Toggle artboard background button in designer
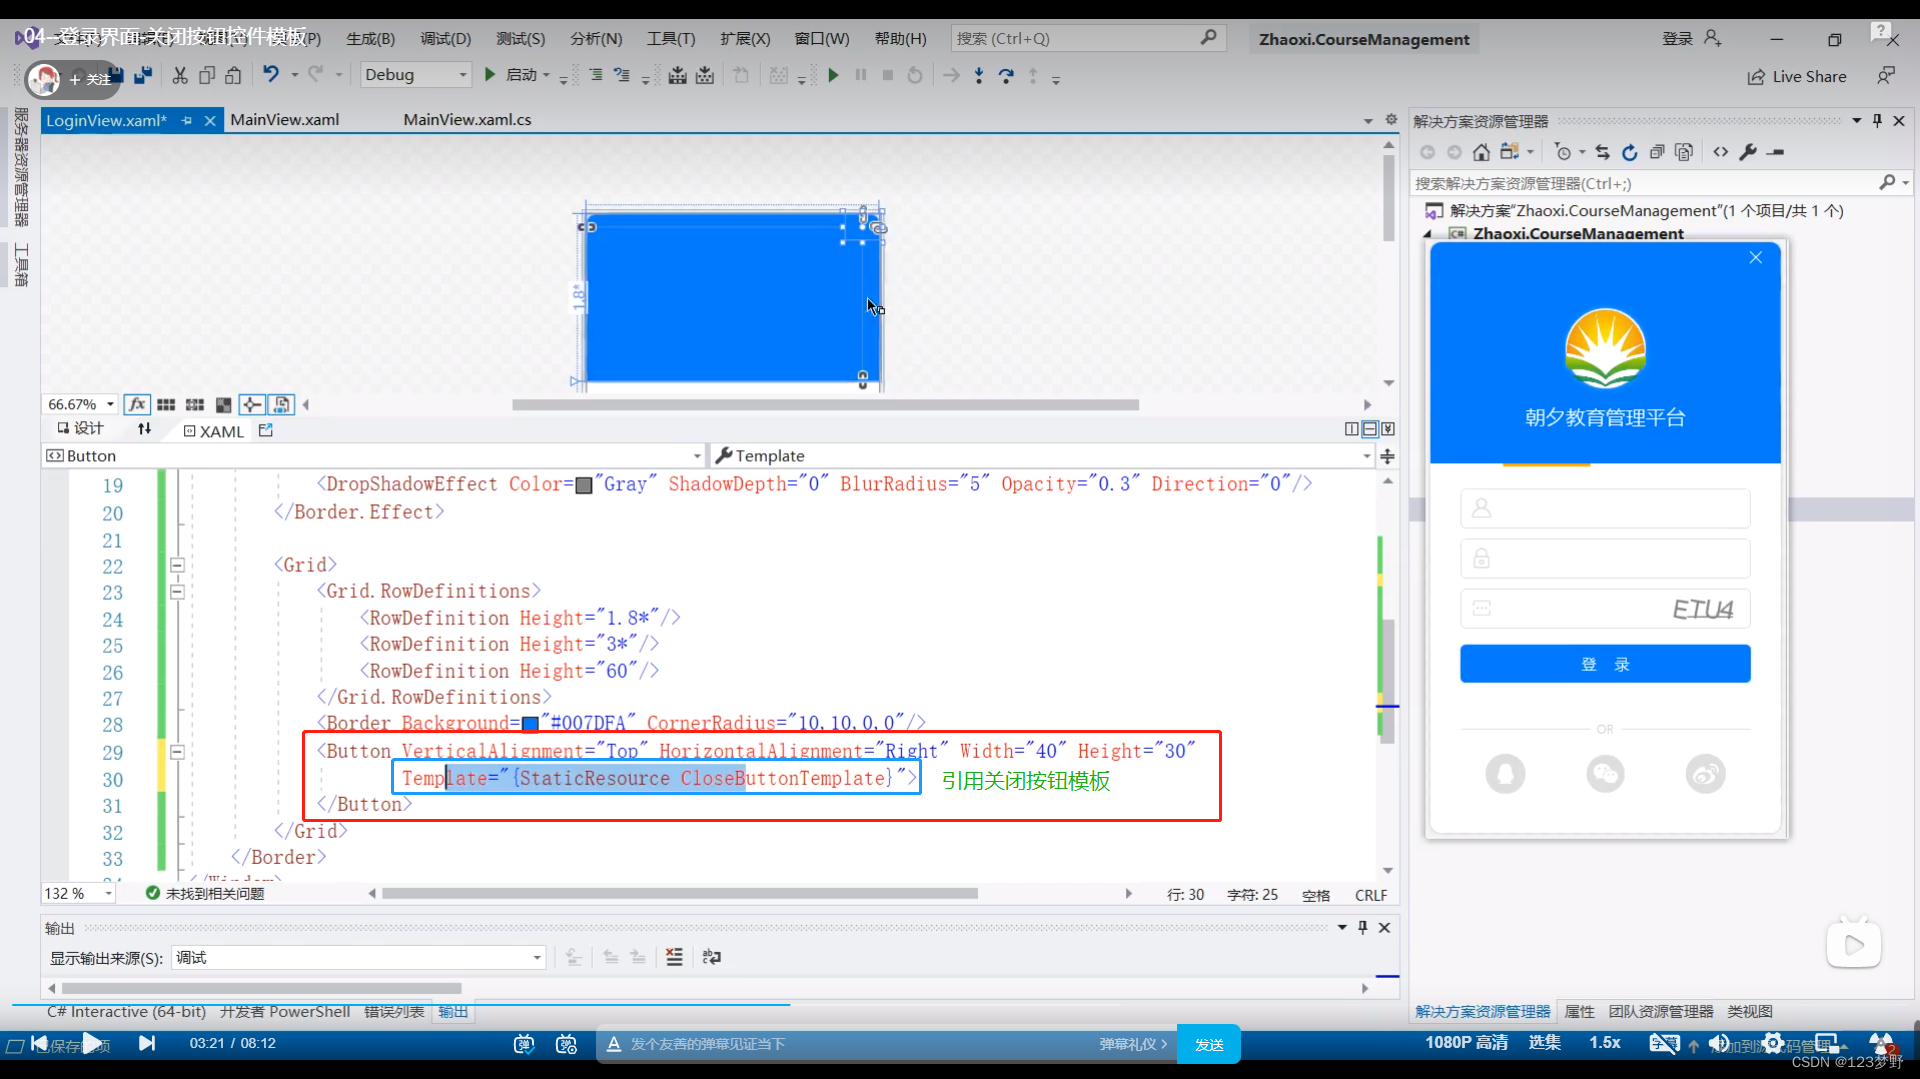Image resolution: width=1920 pixels, height=1079 pixels. [x=224, y=404]
